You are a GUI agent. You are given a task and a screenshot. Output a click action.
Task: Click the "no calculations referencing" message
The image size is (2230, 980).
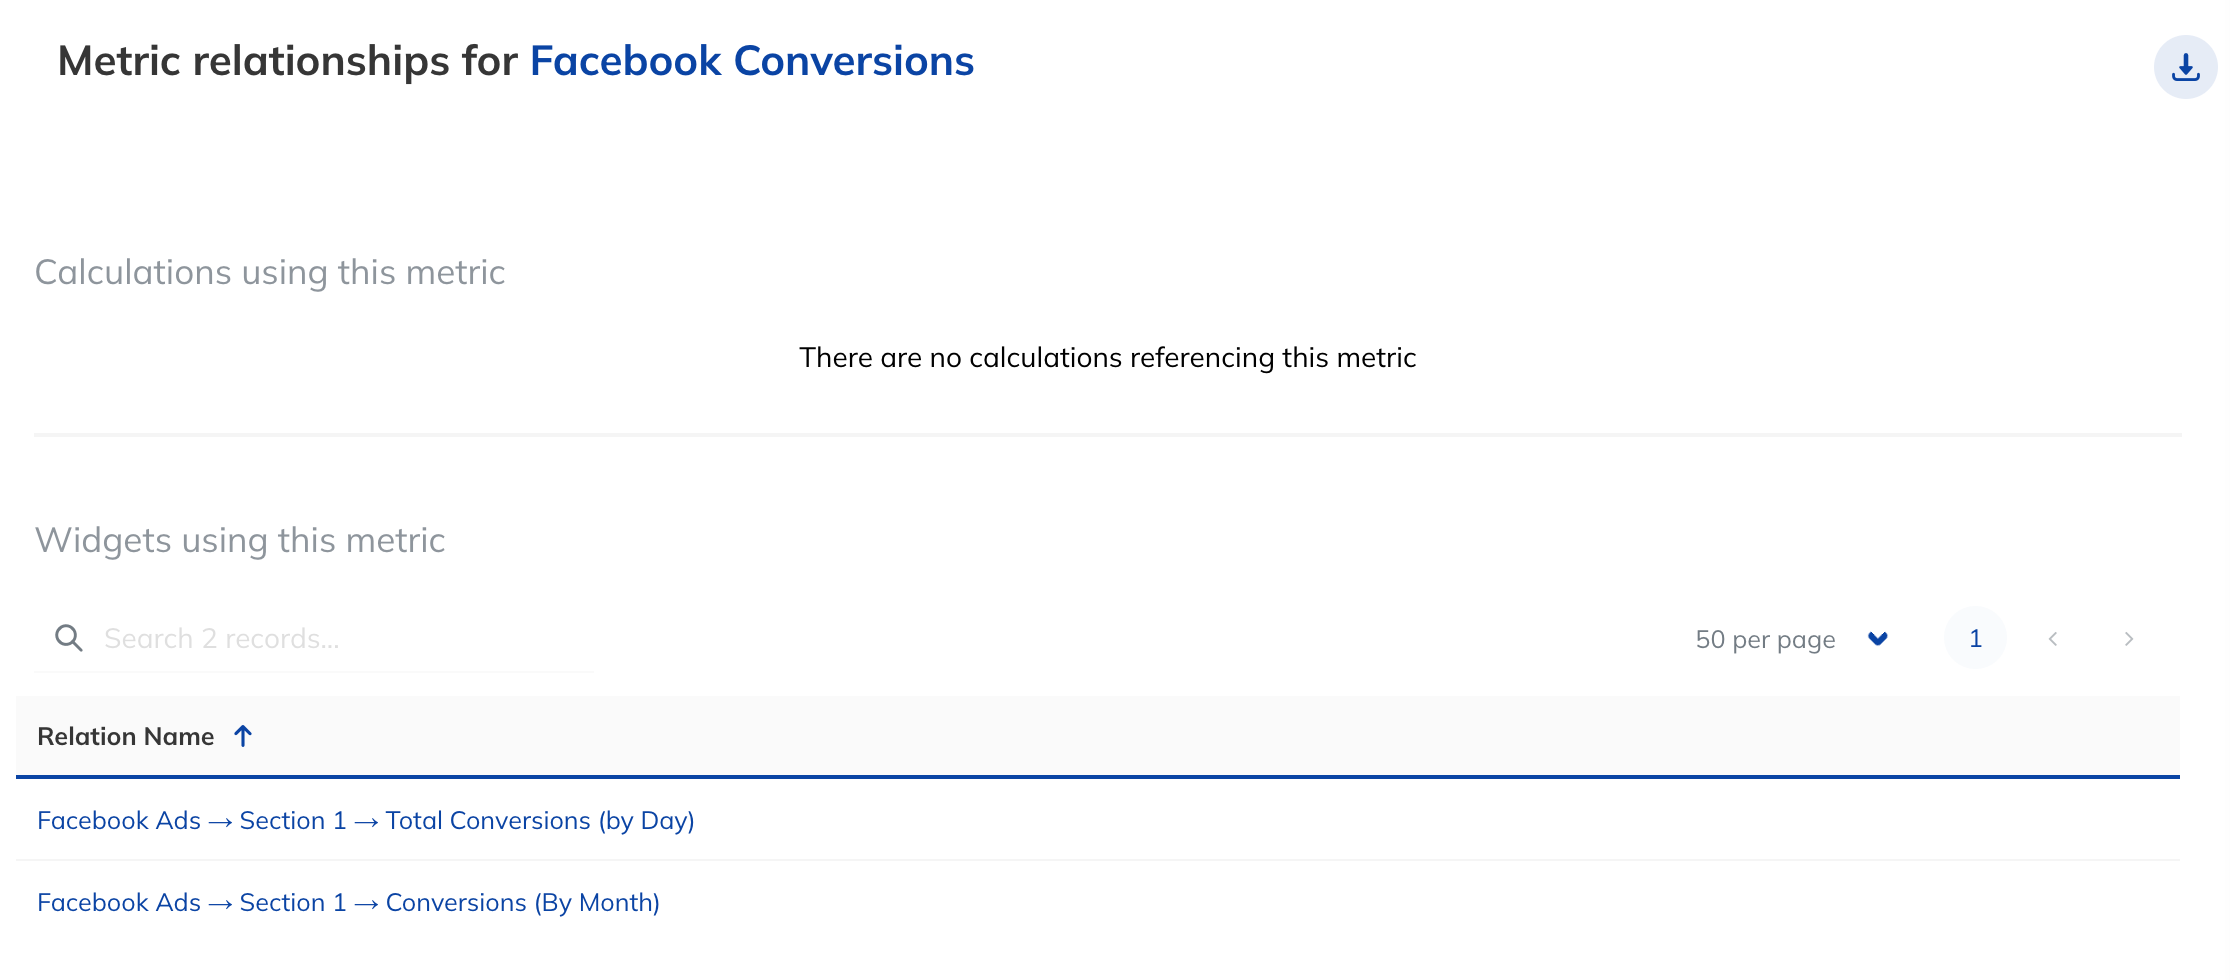click(1107, 358)
